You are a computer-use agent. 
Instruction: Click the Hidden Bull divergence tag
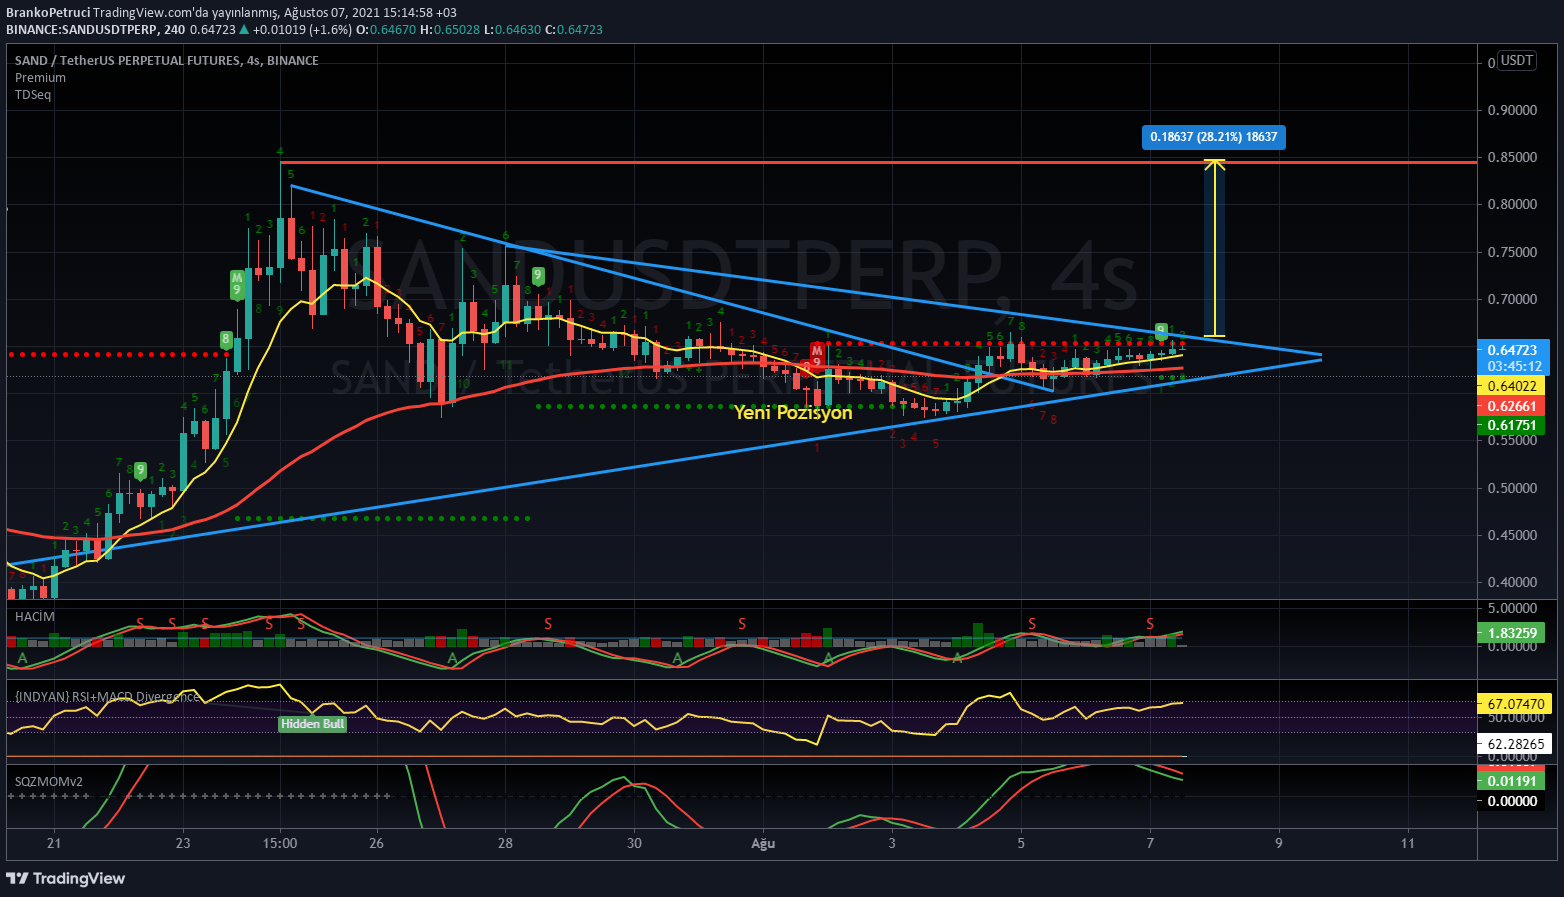tap(312, 724)
